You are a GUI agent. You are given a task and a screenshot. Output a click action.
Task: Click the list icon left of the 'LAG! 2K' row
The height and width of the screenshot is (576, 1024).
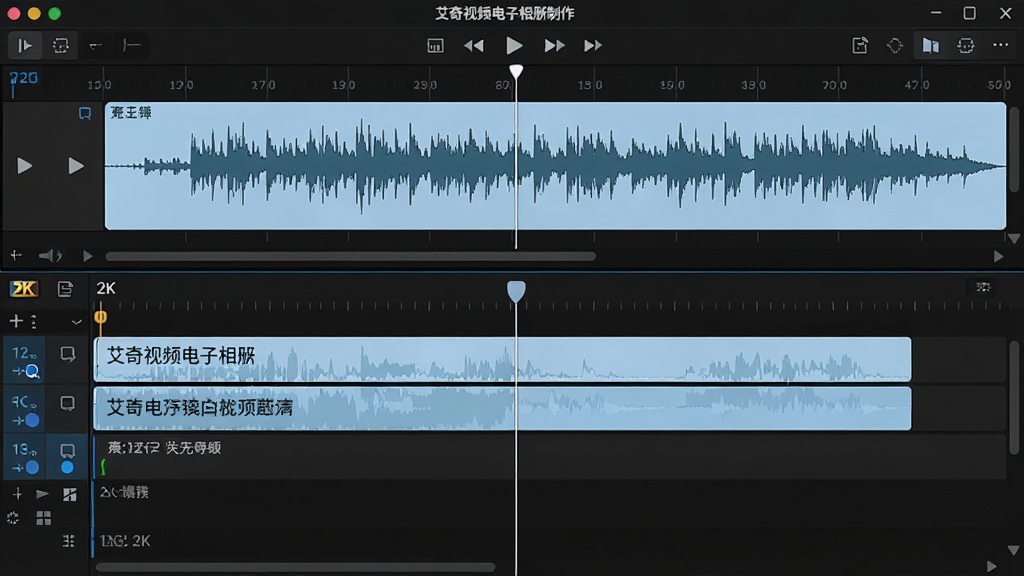(69, 541)
